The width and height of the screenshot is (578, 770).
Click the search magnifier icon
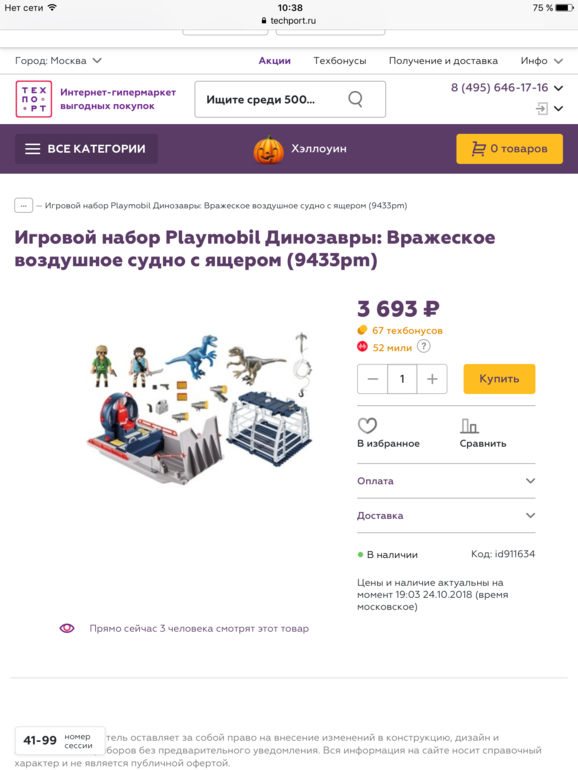point(355,99)
